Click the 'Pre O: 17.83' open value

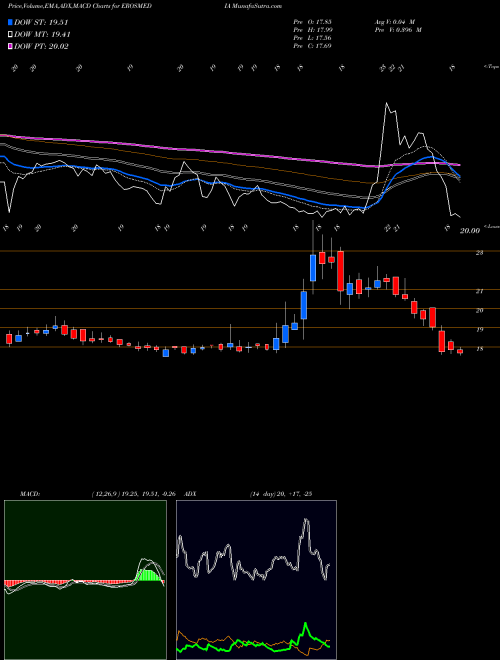312,22
